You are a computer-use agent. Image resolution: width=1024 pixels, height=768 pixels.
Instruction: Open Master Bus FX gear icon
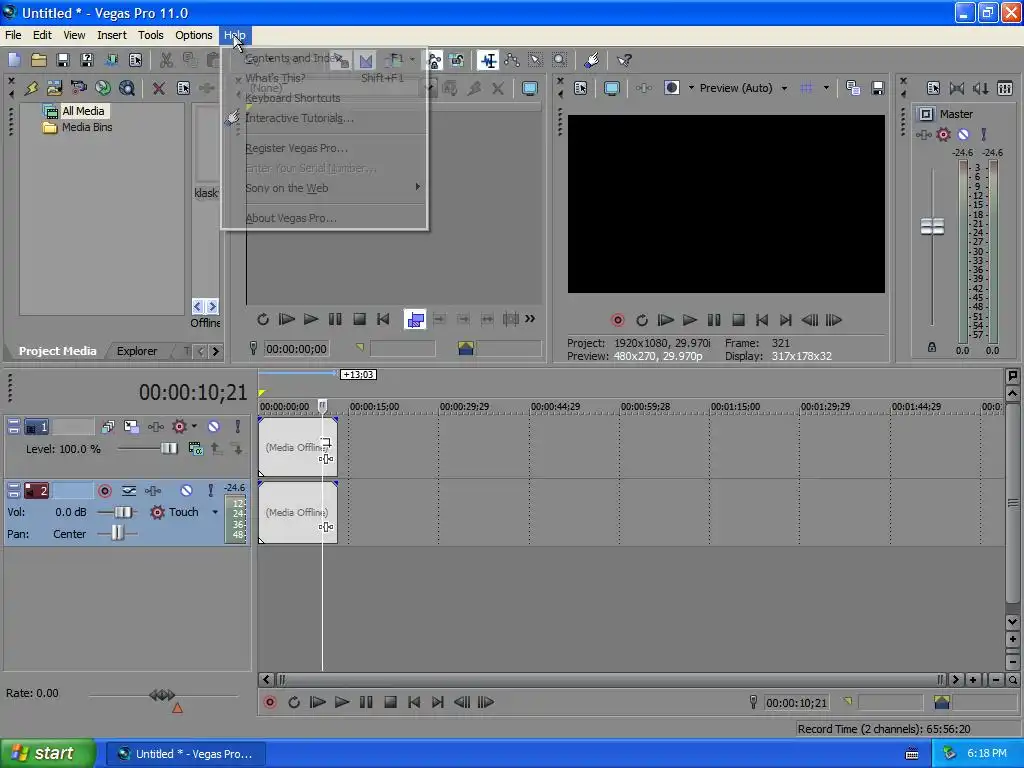click(943, 135)
